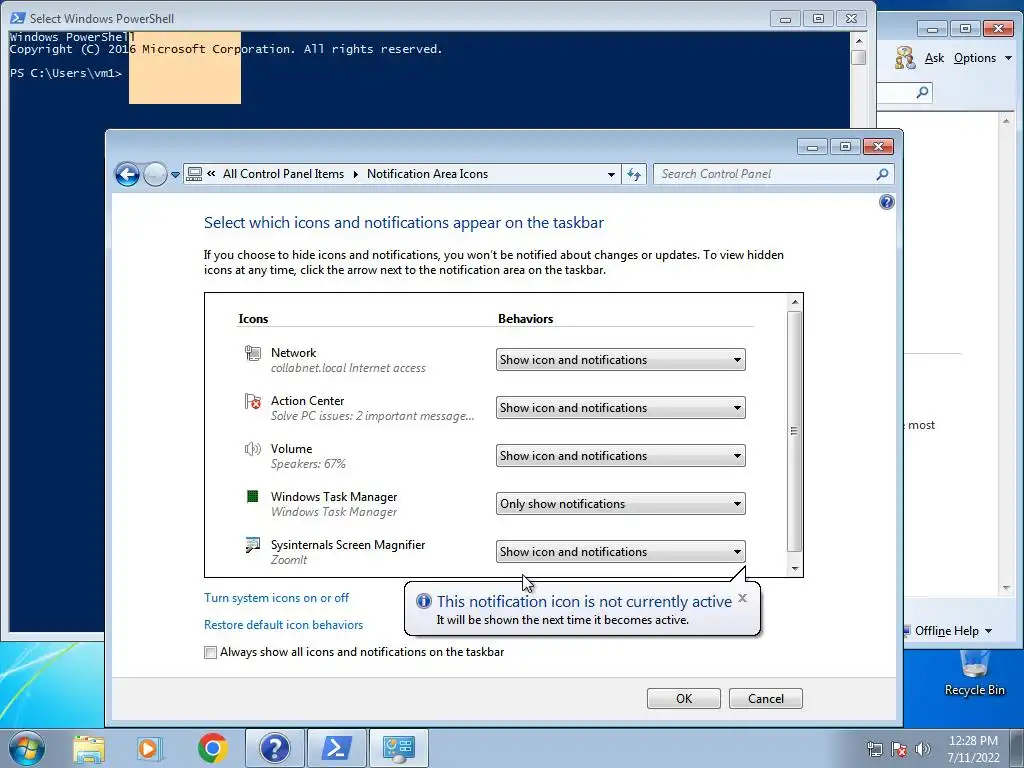Open Windows Explorer from taskbar
The image size is (1024, 768).
pos(89,748)
